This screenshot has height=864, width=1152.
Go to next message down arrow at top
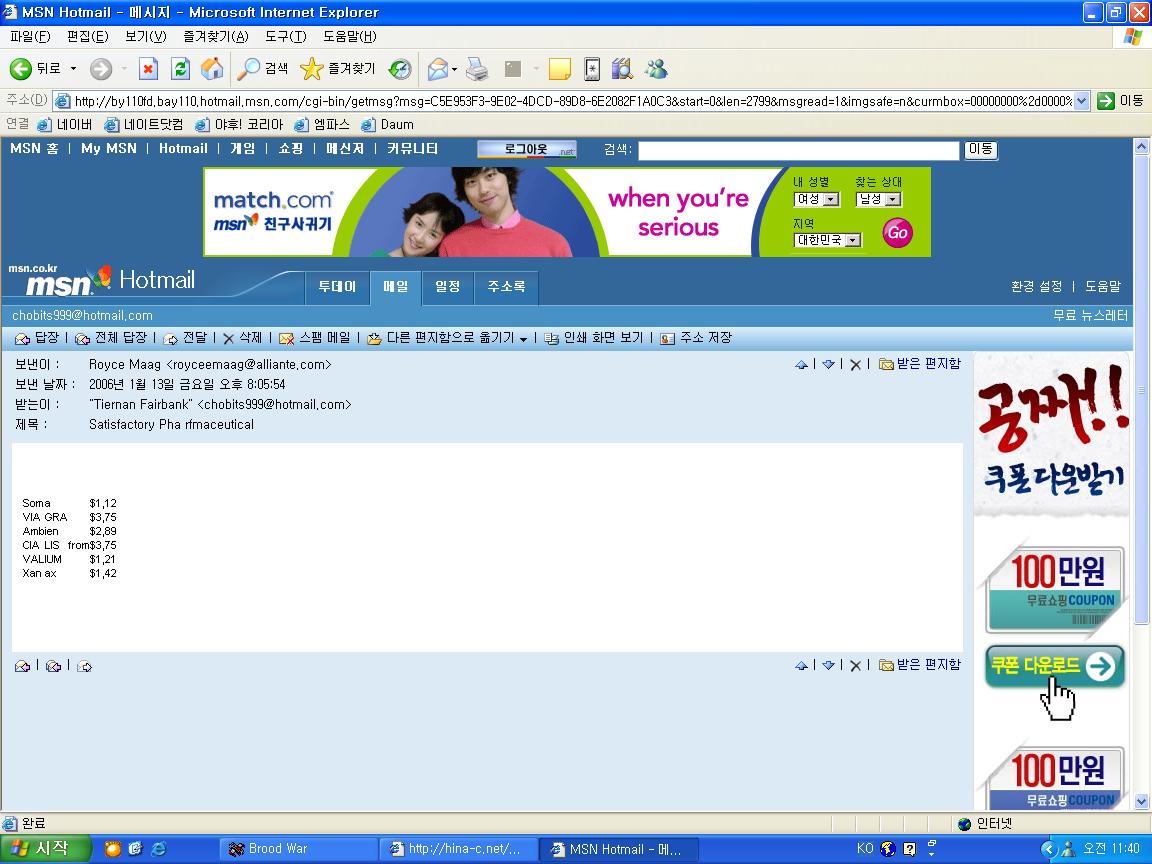click(829, 364)
